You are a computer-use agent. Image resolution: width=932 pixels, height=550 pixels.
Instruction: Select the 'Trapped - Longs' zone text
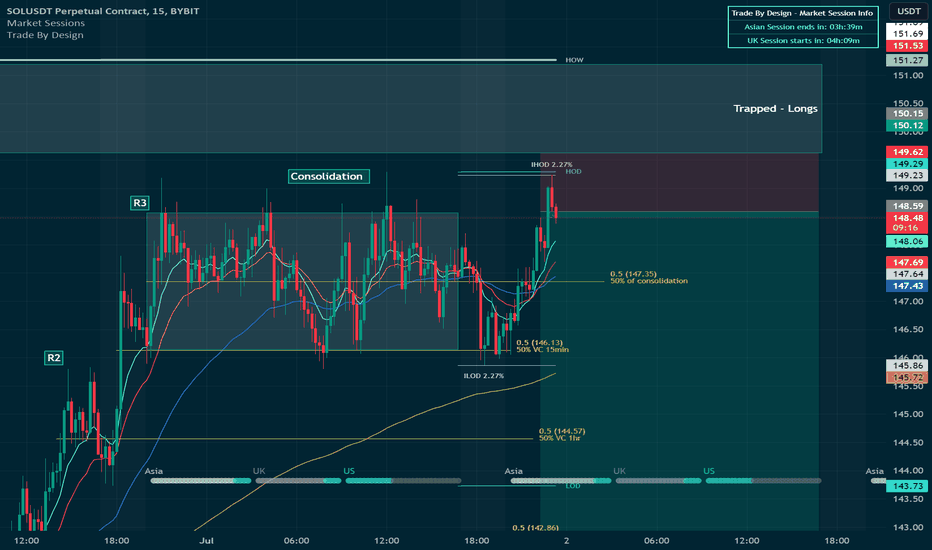pyautogui.click(x=775, y=108)
